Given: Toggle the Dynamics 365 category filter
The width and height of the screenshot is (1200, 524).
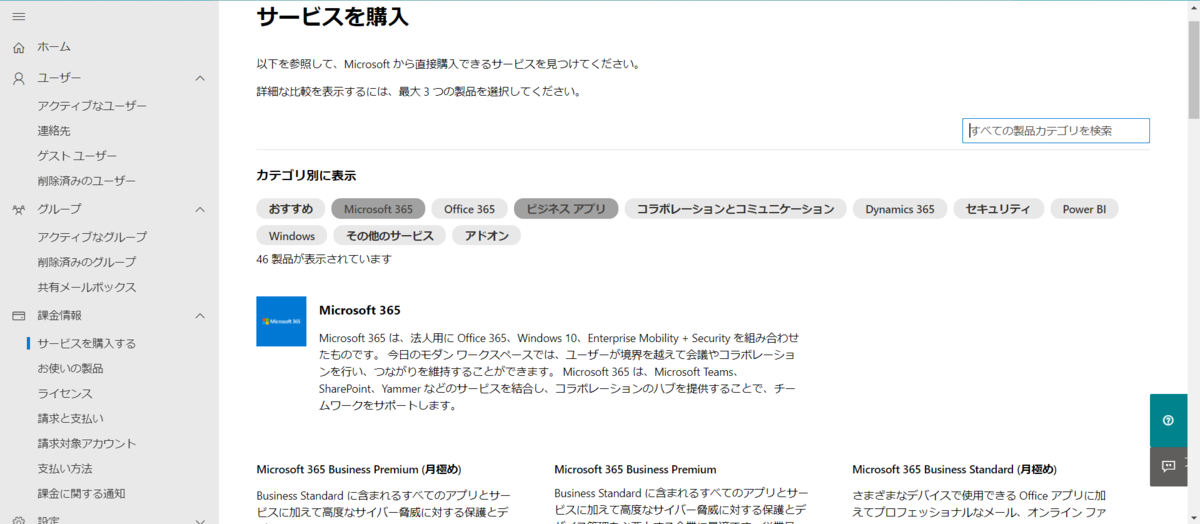Looking at the screenshot, I should (x=900, y=209).
